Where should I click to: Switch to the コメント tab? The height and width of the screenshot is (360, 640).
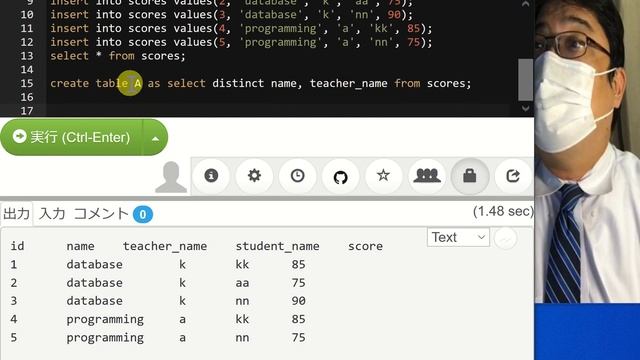click(x=101, y=213)
